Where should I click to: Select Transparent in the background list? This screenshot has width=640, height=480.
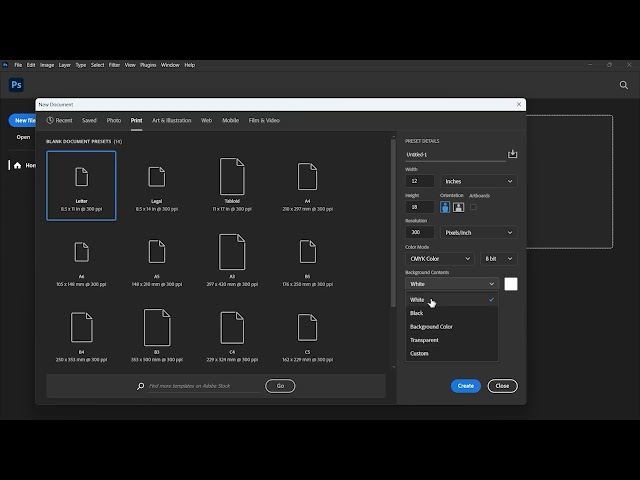tap(451, 340)
